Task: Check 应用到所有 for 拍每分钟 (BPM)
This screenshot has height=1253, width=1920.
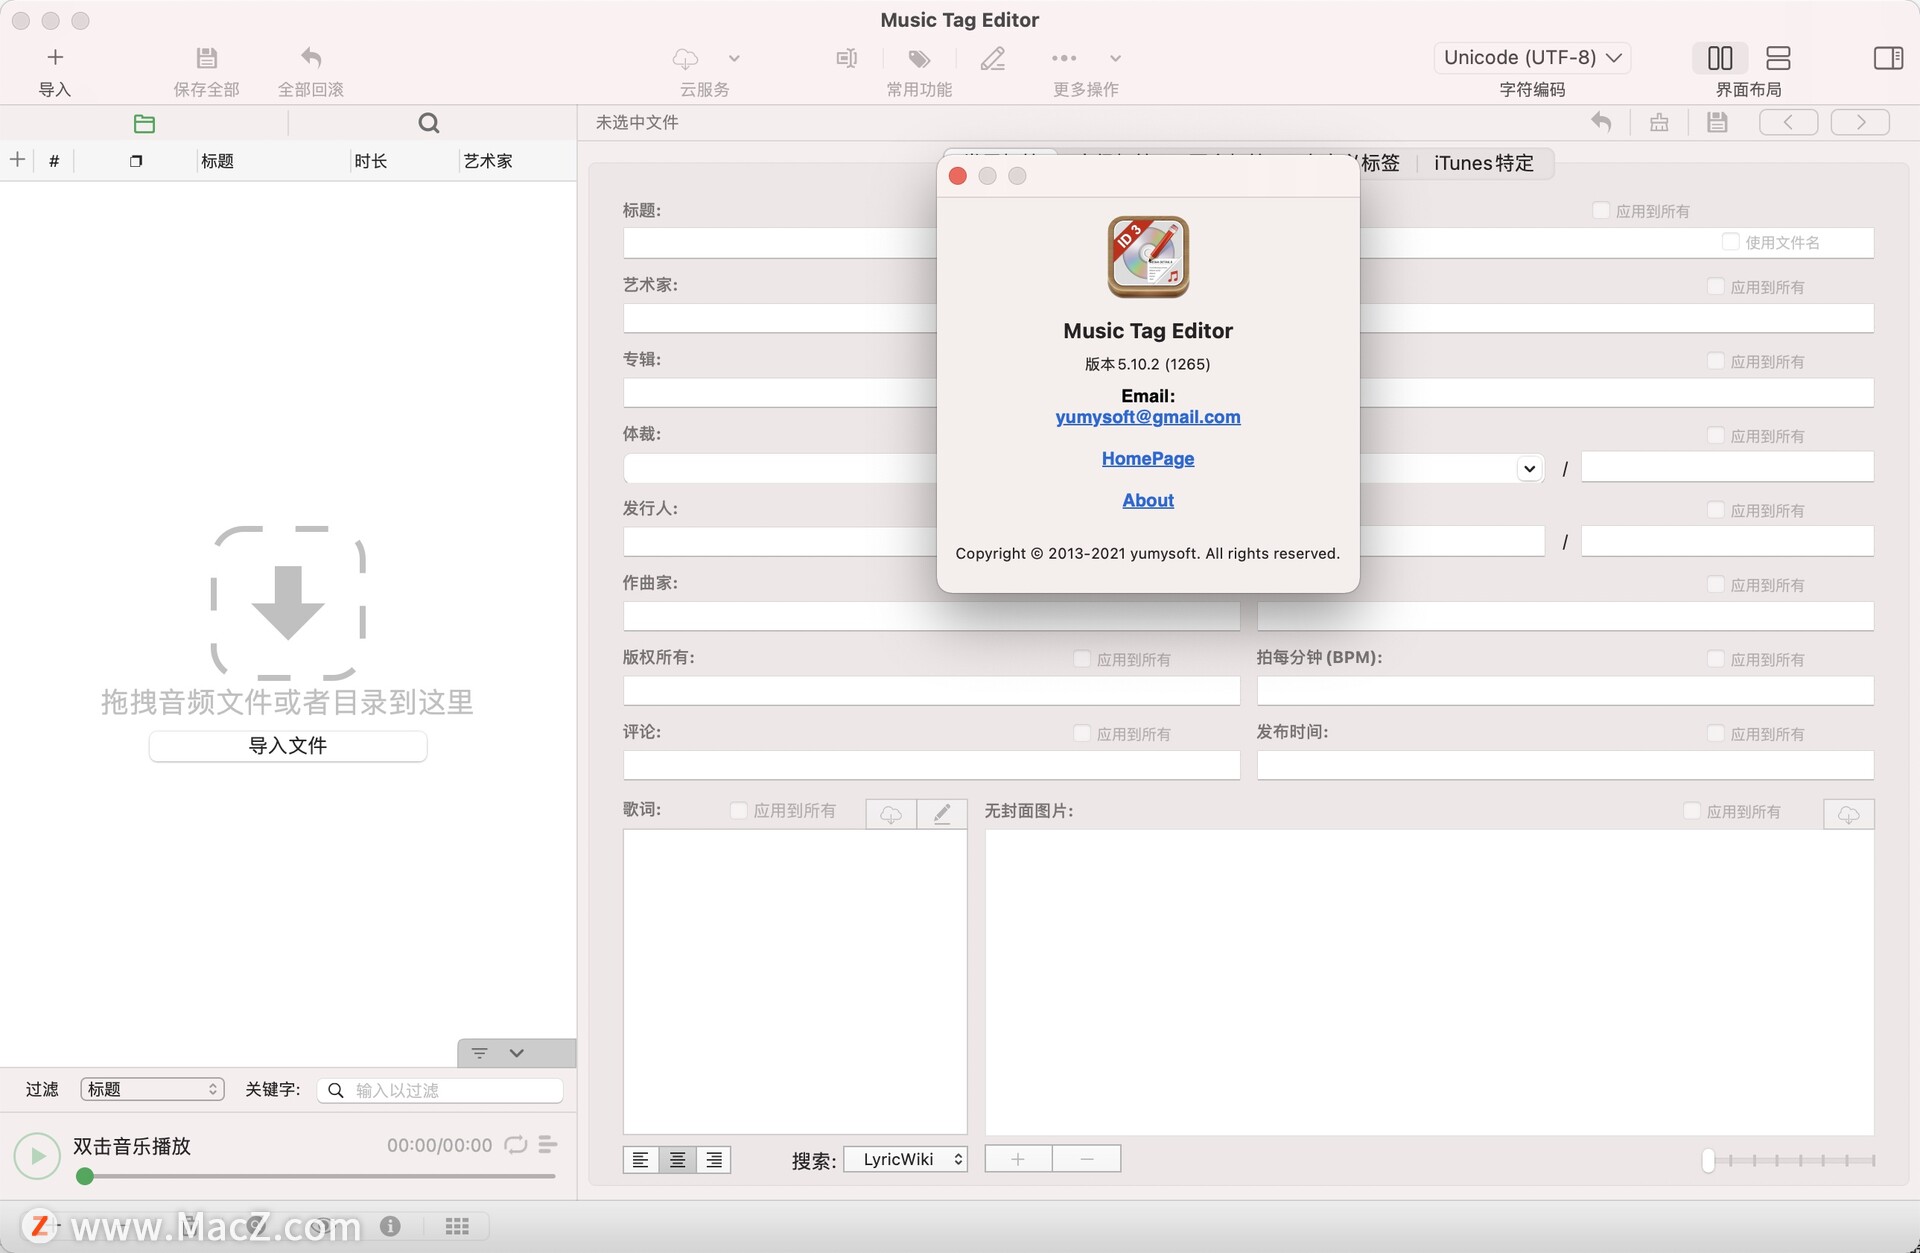Action: tap(1716, 658)
